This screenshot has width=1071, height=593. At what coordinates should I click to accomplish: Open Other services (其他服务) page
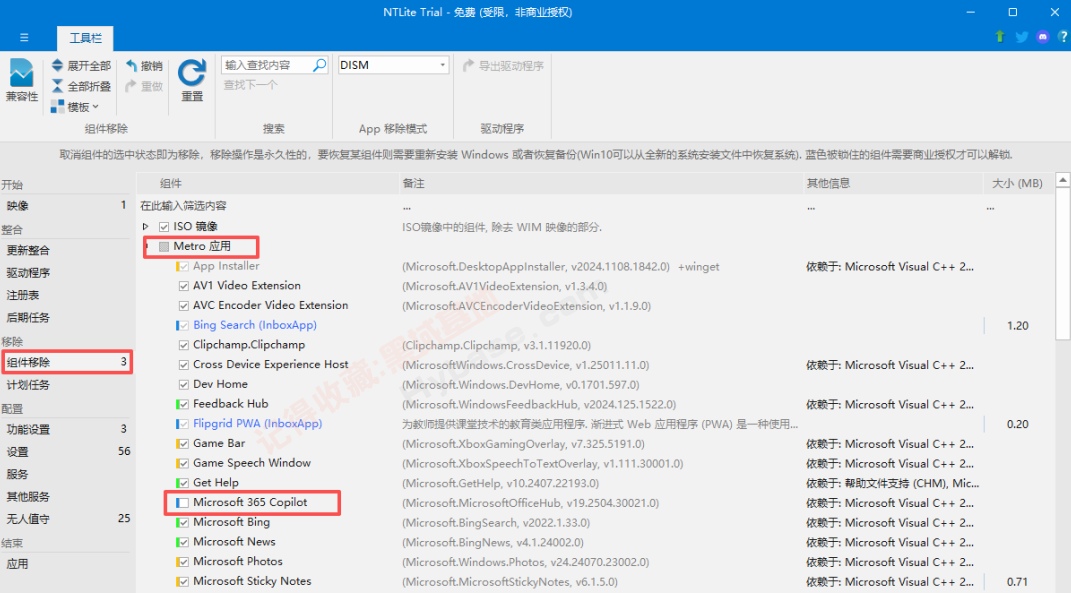click(66, 497)
